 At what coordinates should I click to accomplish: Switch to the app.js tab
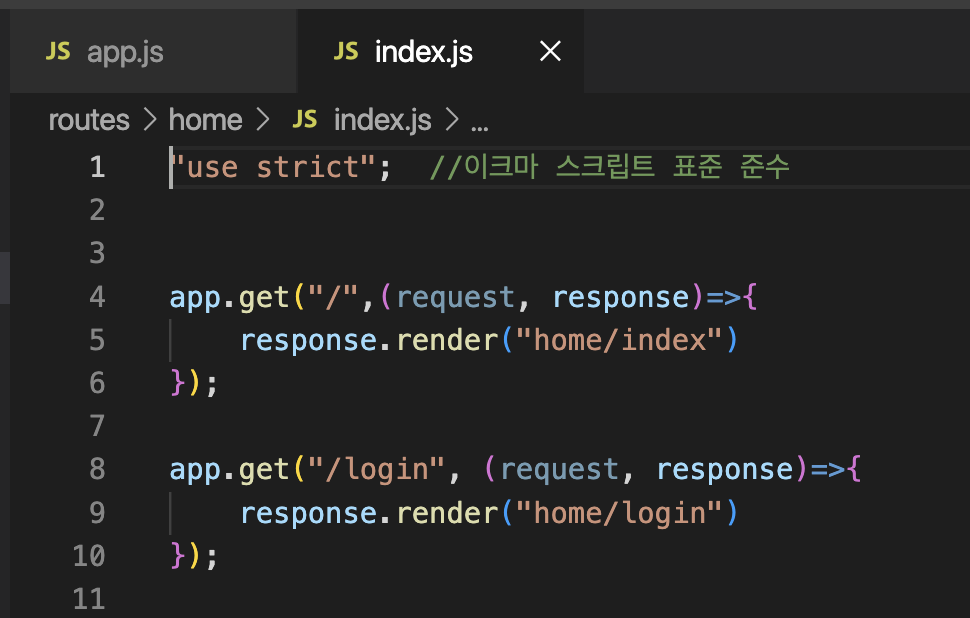pyautogui.click(x=153, y=51)
